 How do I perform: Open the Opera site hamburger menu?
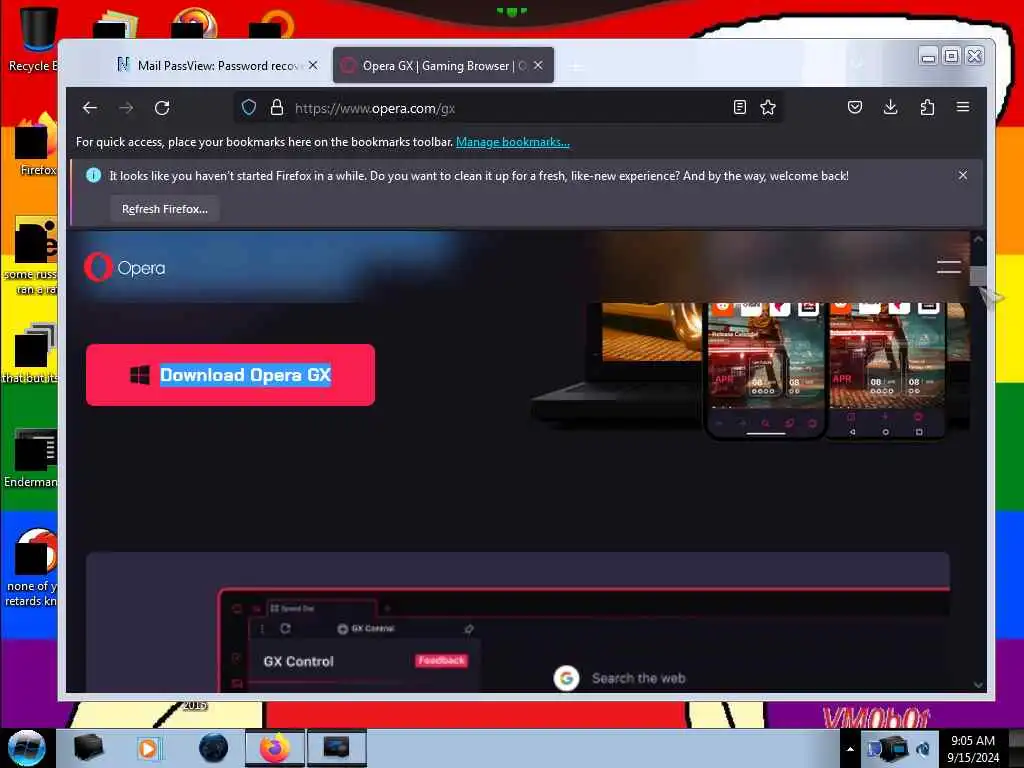point(948,266)
